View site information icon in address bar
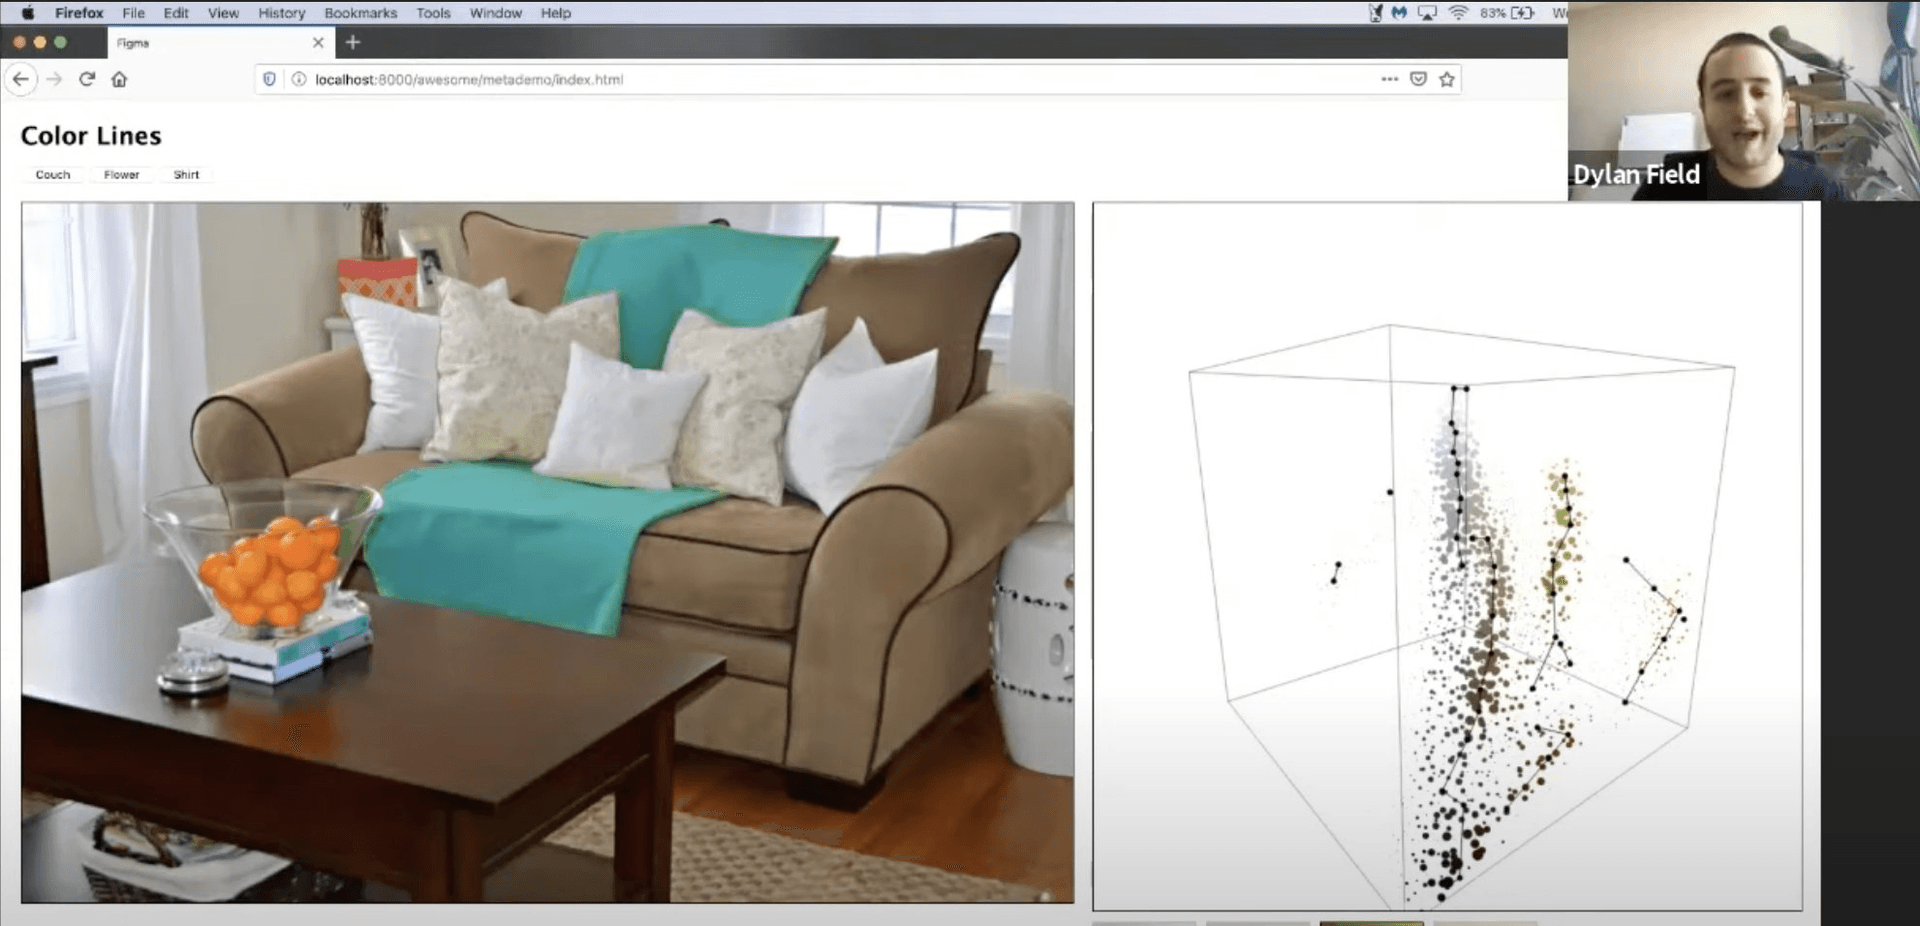 click(298, 79)
